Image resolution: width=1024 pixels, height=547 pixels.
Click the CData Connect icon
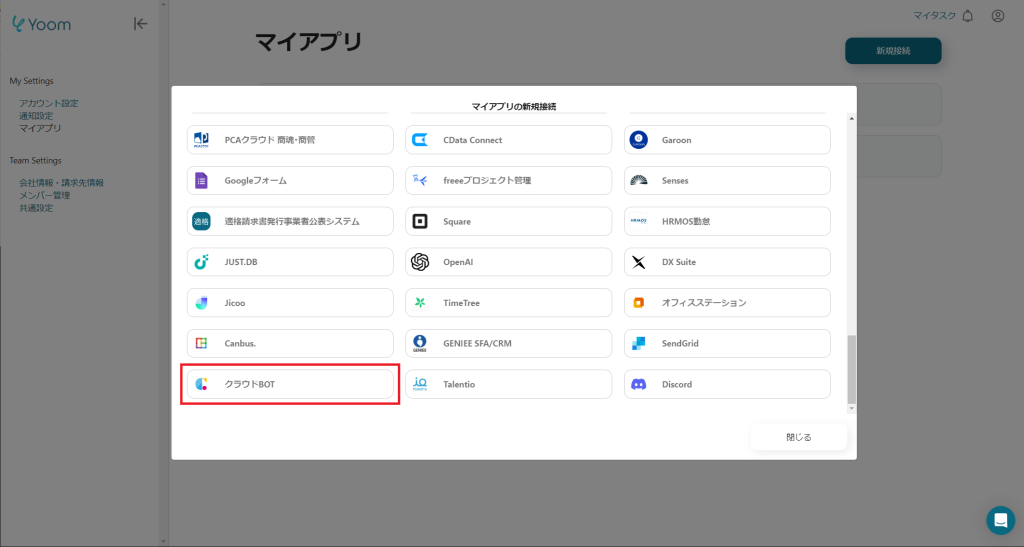[420, 140]
